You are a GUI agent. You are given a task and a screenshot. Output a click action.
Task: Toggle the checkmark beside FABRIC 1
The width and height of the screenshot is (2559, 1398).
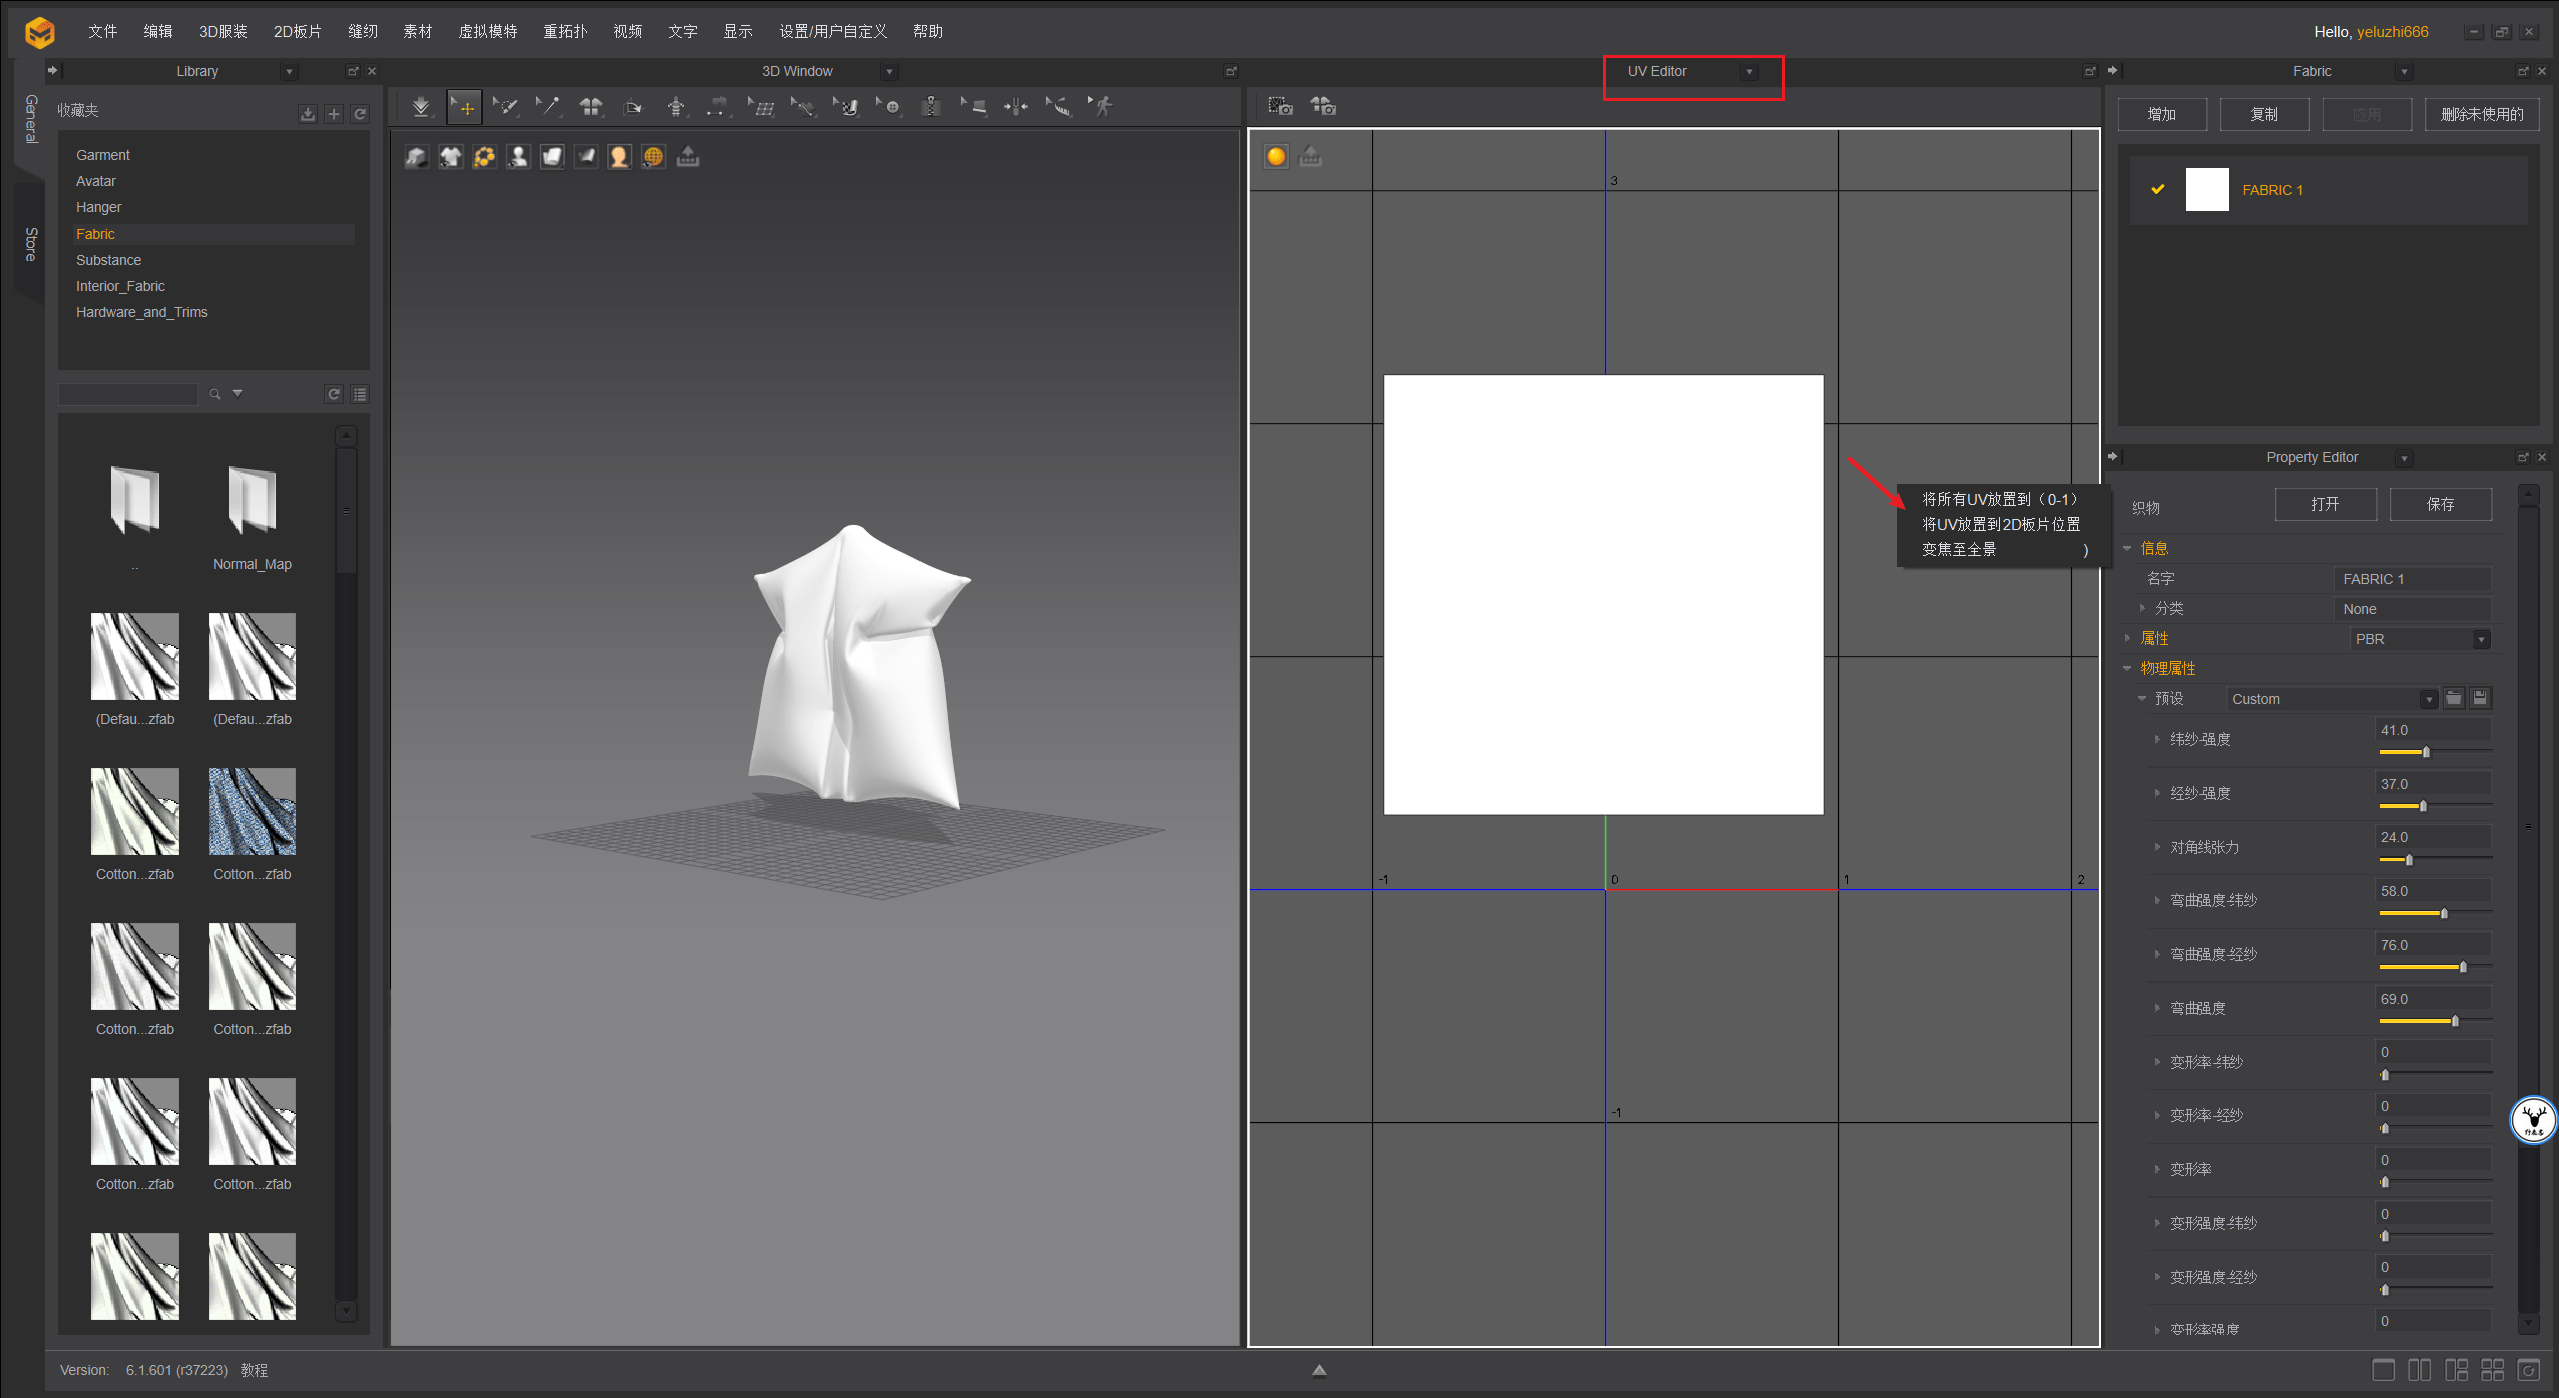coord(2158,189)
